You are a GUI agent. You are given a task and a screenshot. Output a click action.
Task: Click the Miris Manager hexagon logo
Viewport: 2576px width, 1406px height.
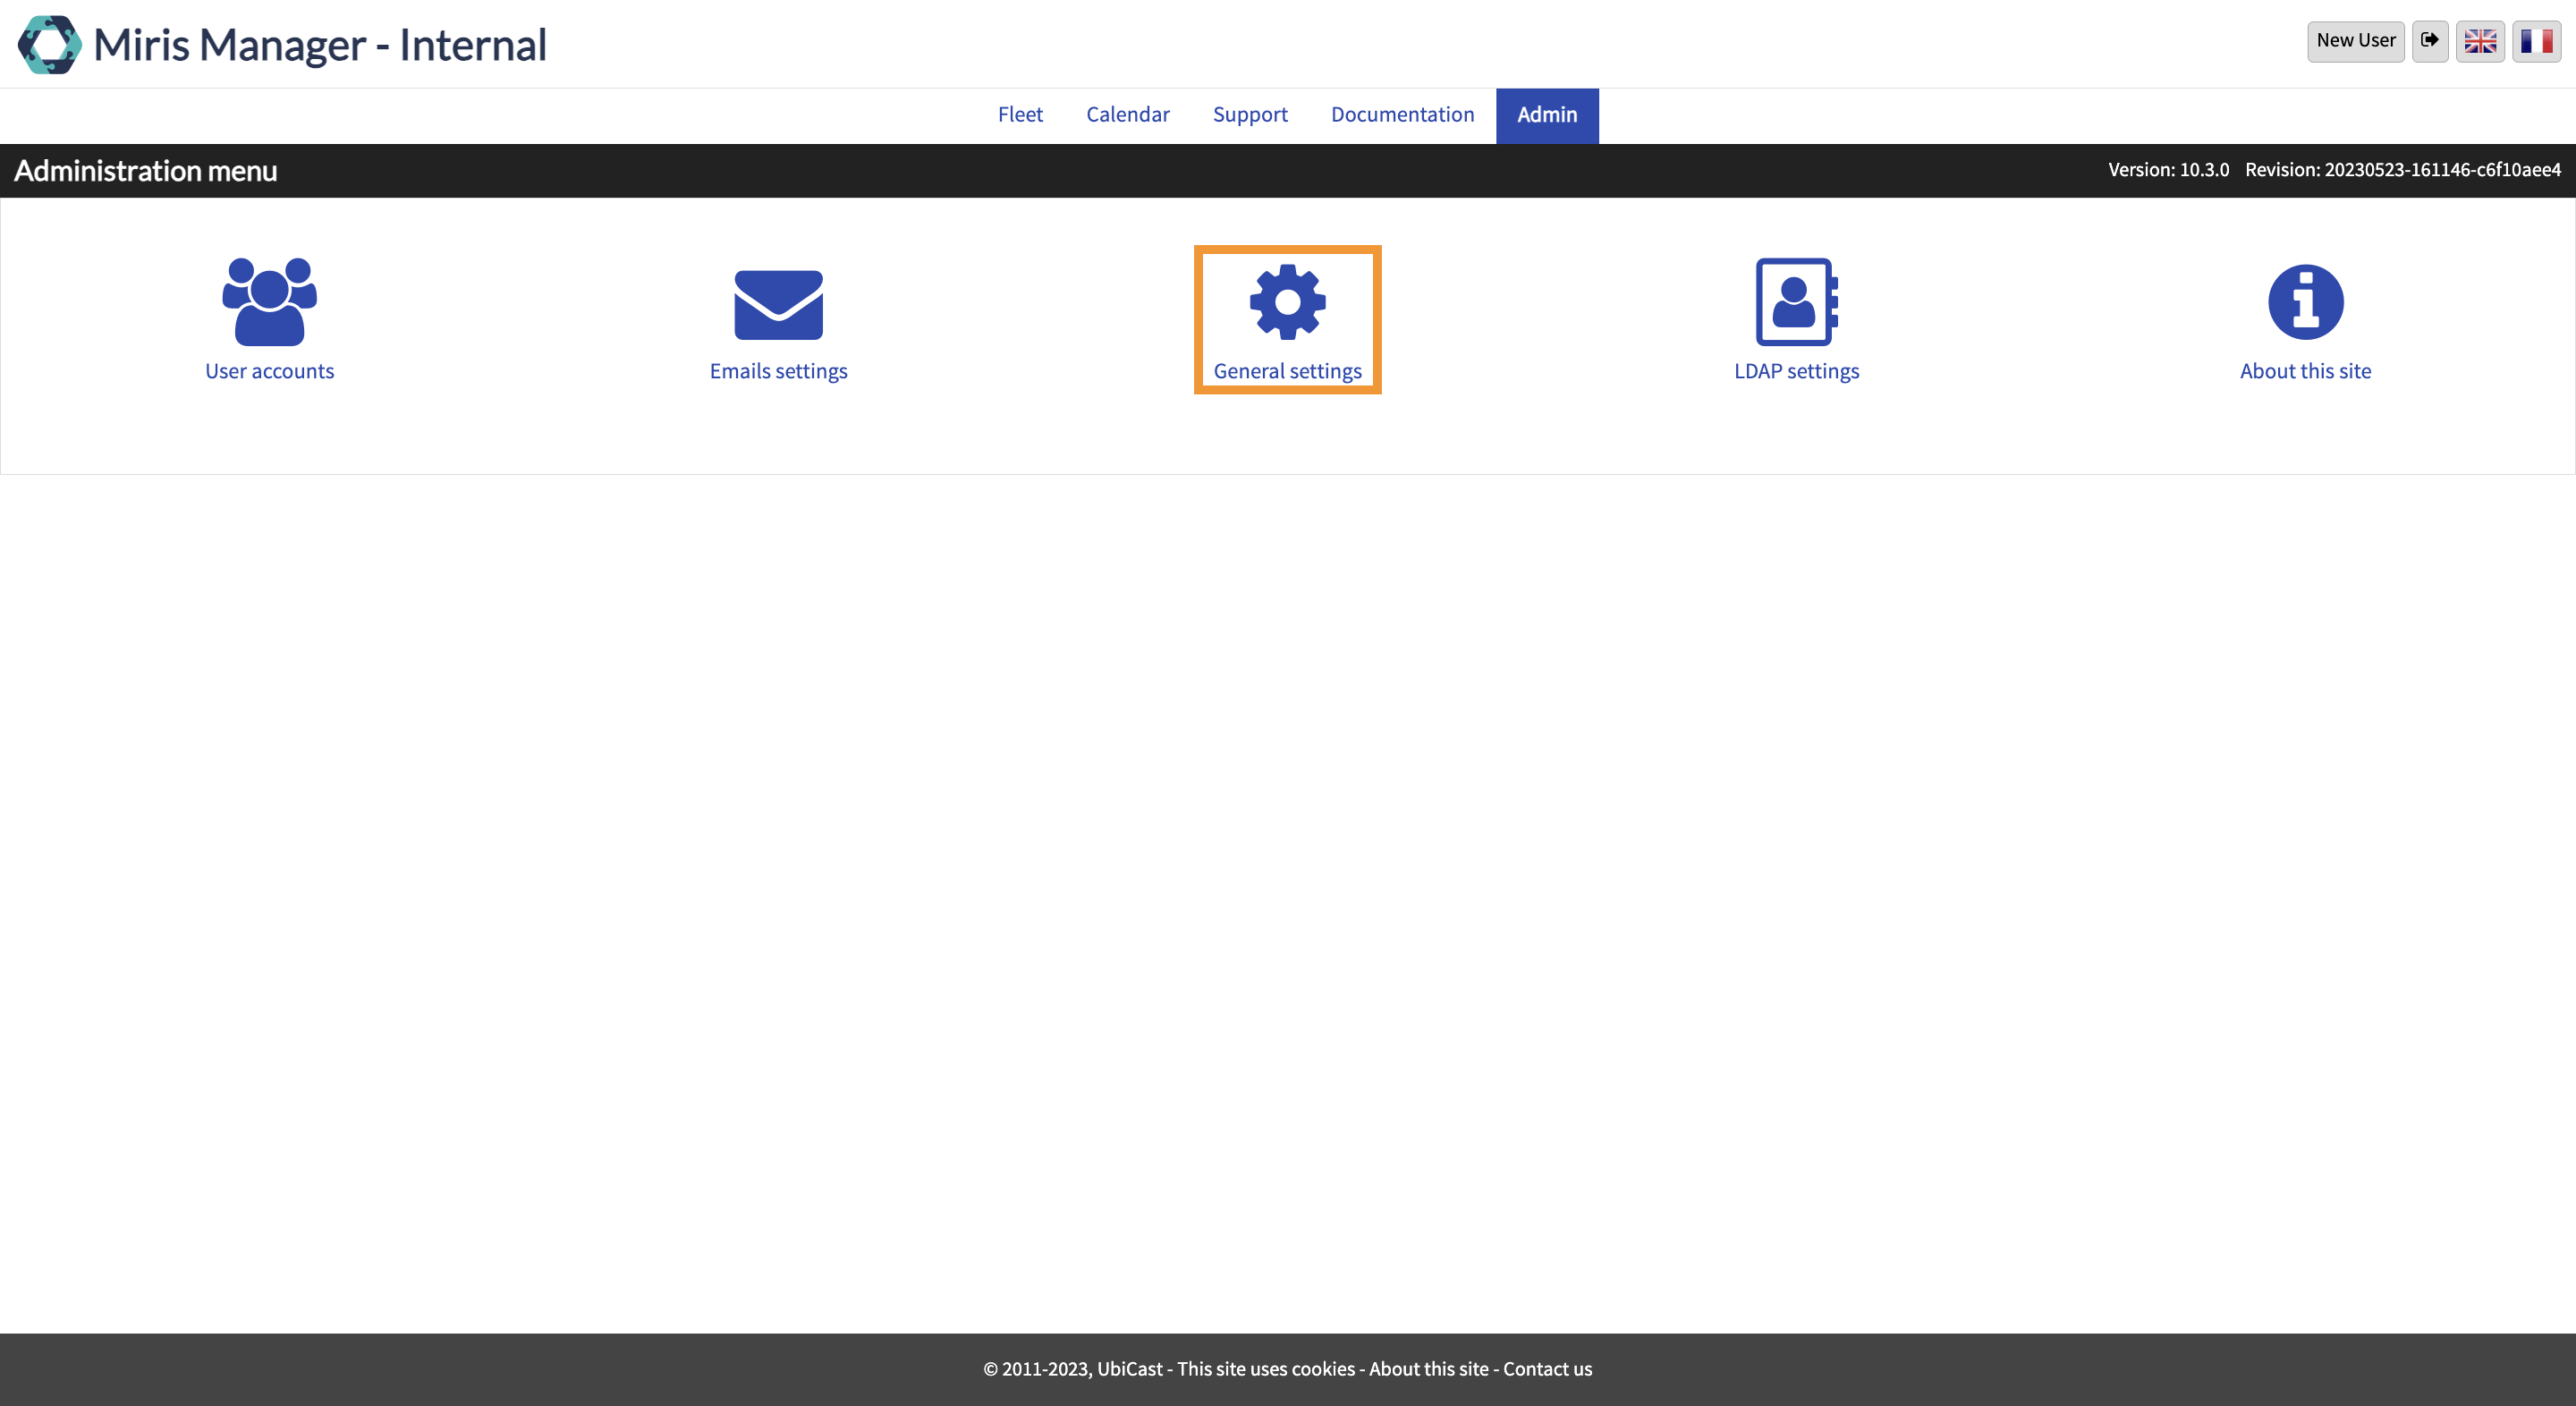[50, 44]
